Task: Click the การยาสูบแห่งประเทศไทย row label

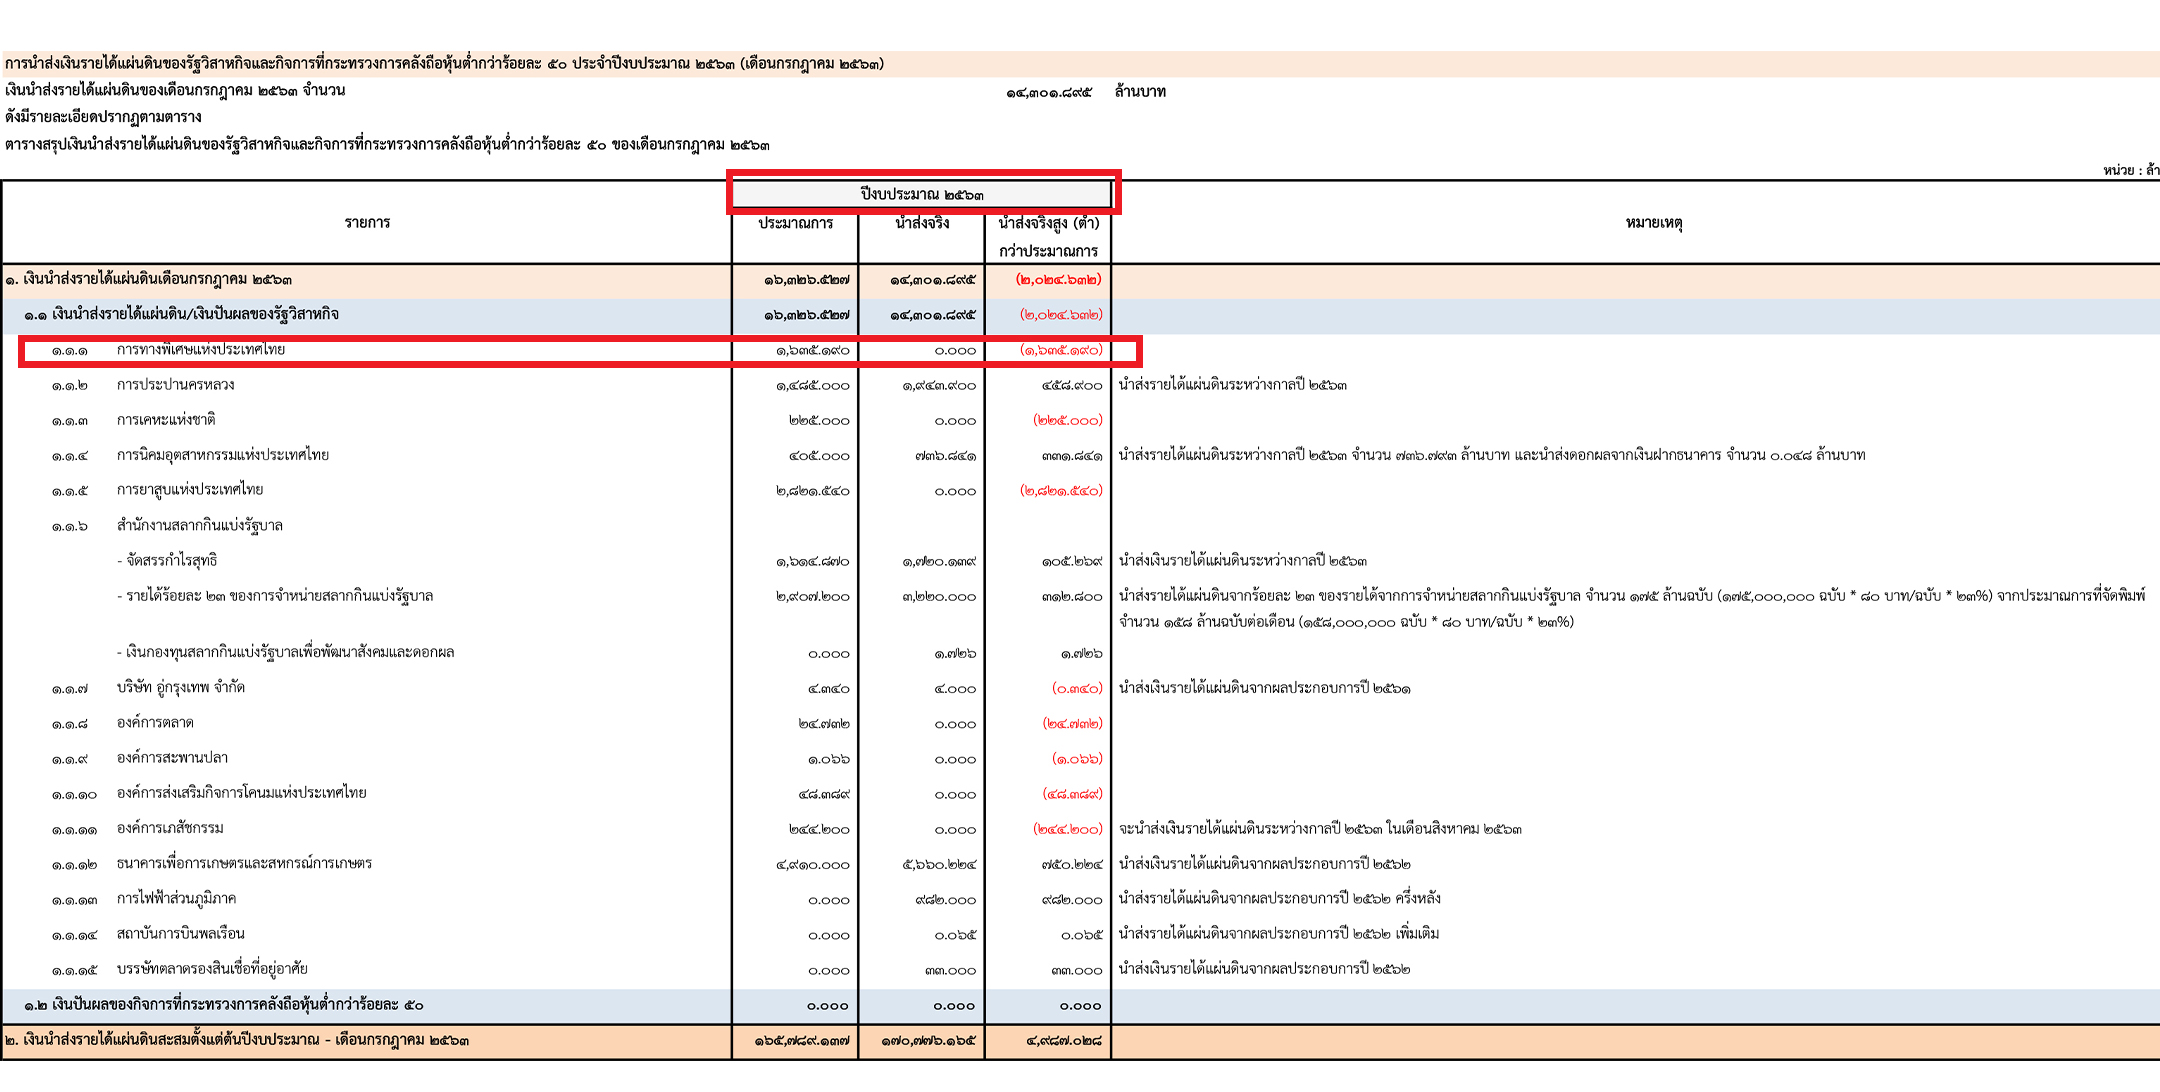Action: (x=190, y=490)
